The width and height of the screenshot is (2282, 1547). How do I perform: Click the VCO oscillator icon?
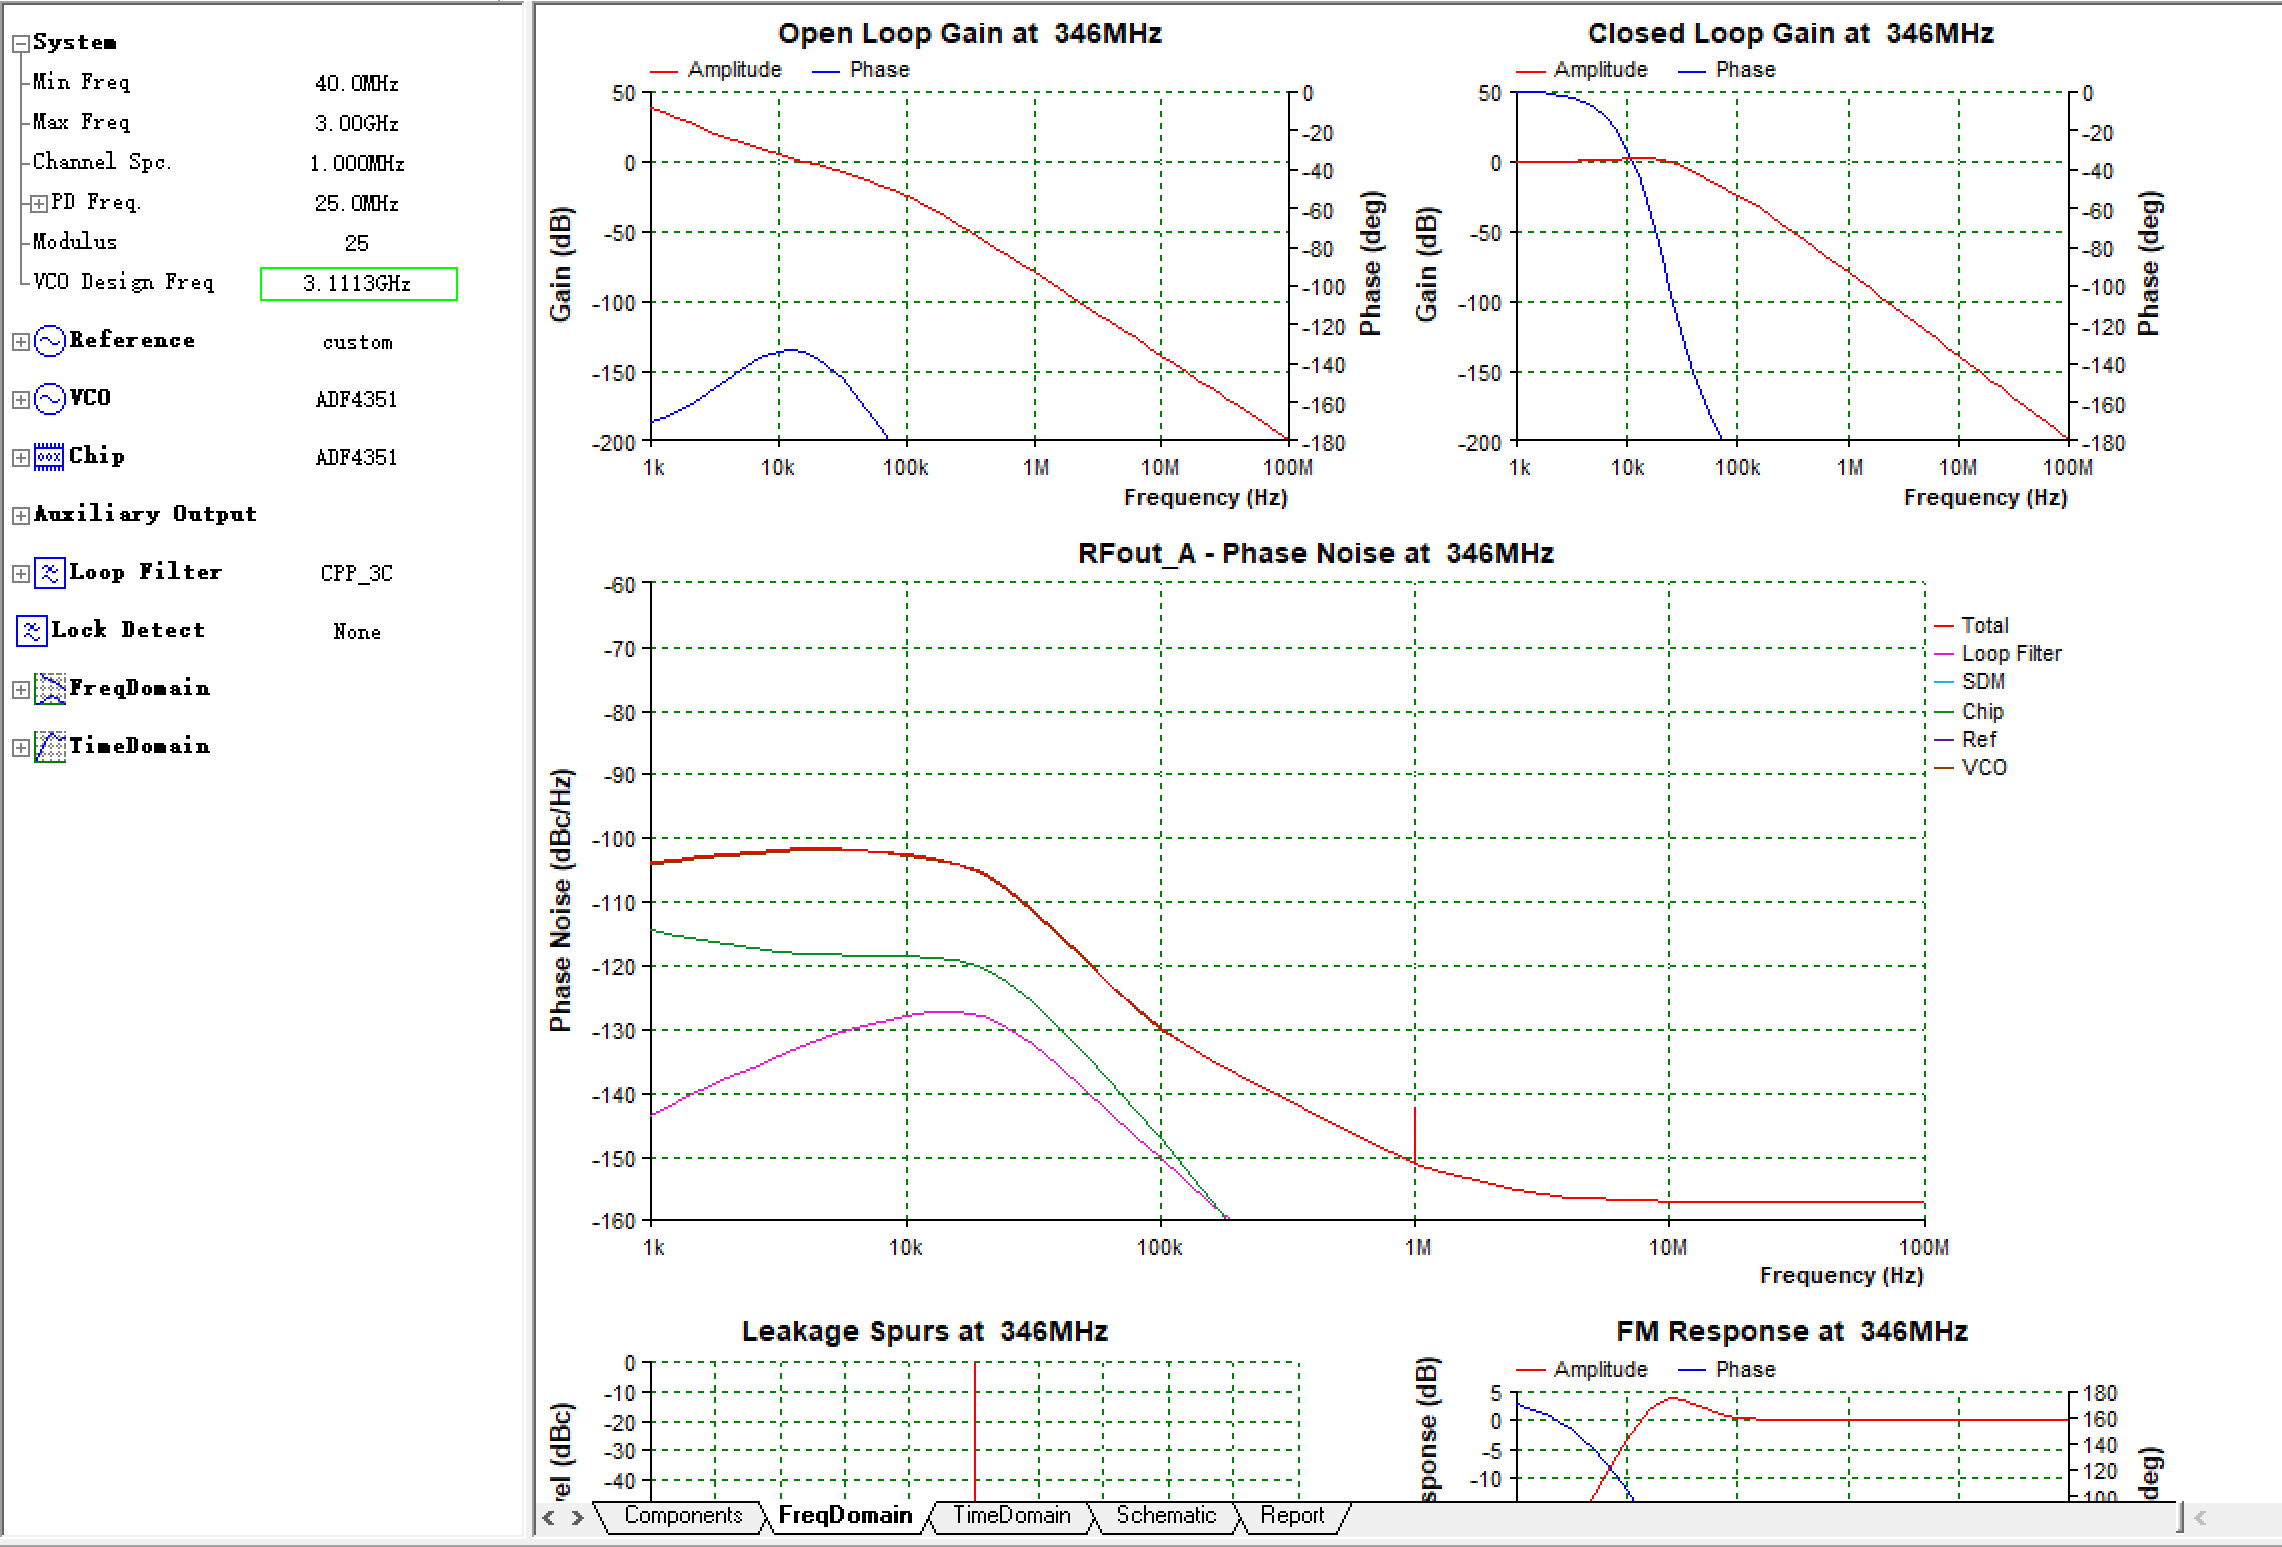[x=49, y=399]
